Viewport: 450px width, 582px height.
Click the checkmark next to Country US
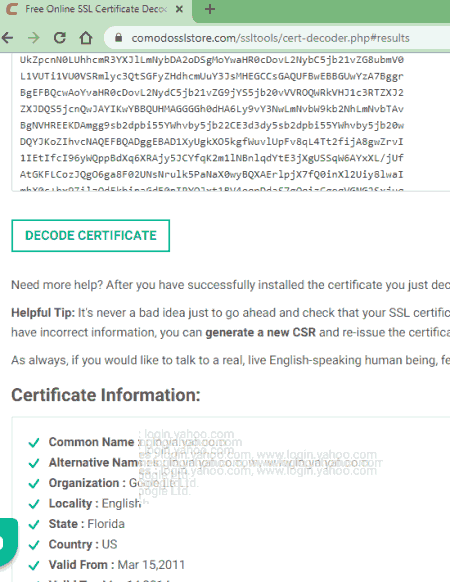[34, 545]
